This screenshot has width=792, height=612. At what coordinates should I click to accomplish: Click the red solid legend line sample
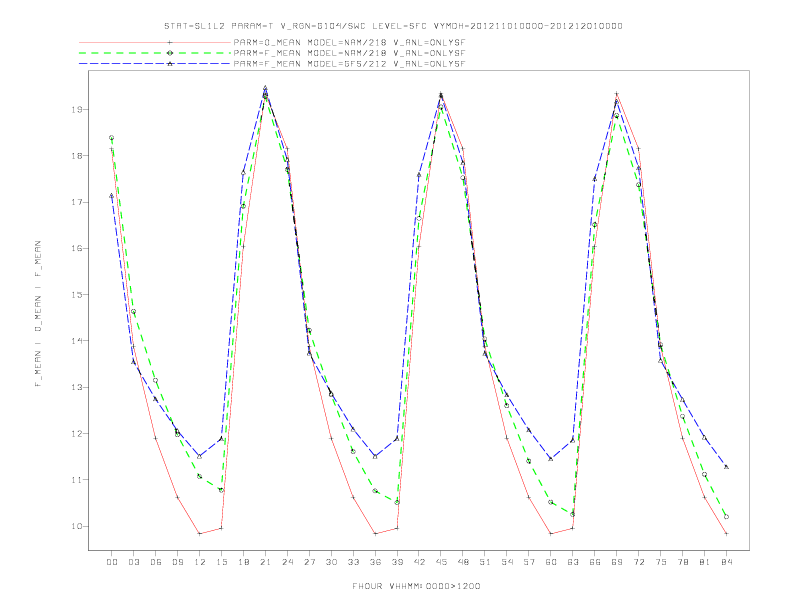click(155, 42)
